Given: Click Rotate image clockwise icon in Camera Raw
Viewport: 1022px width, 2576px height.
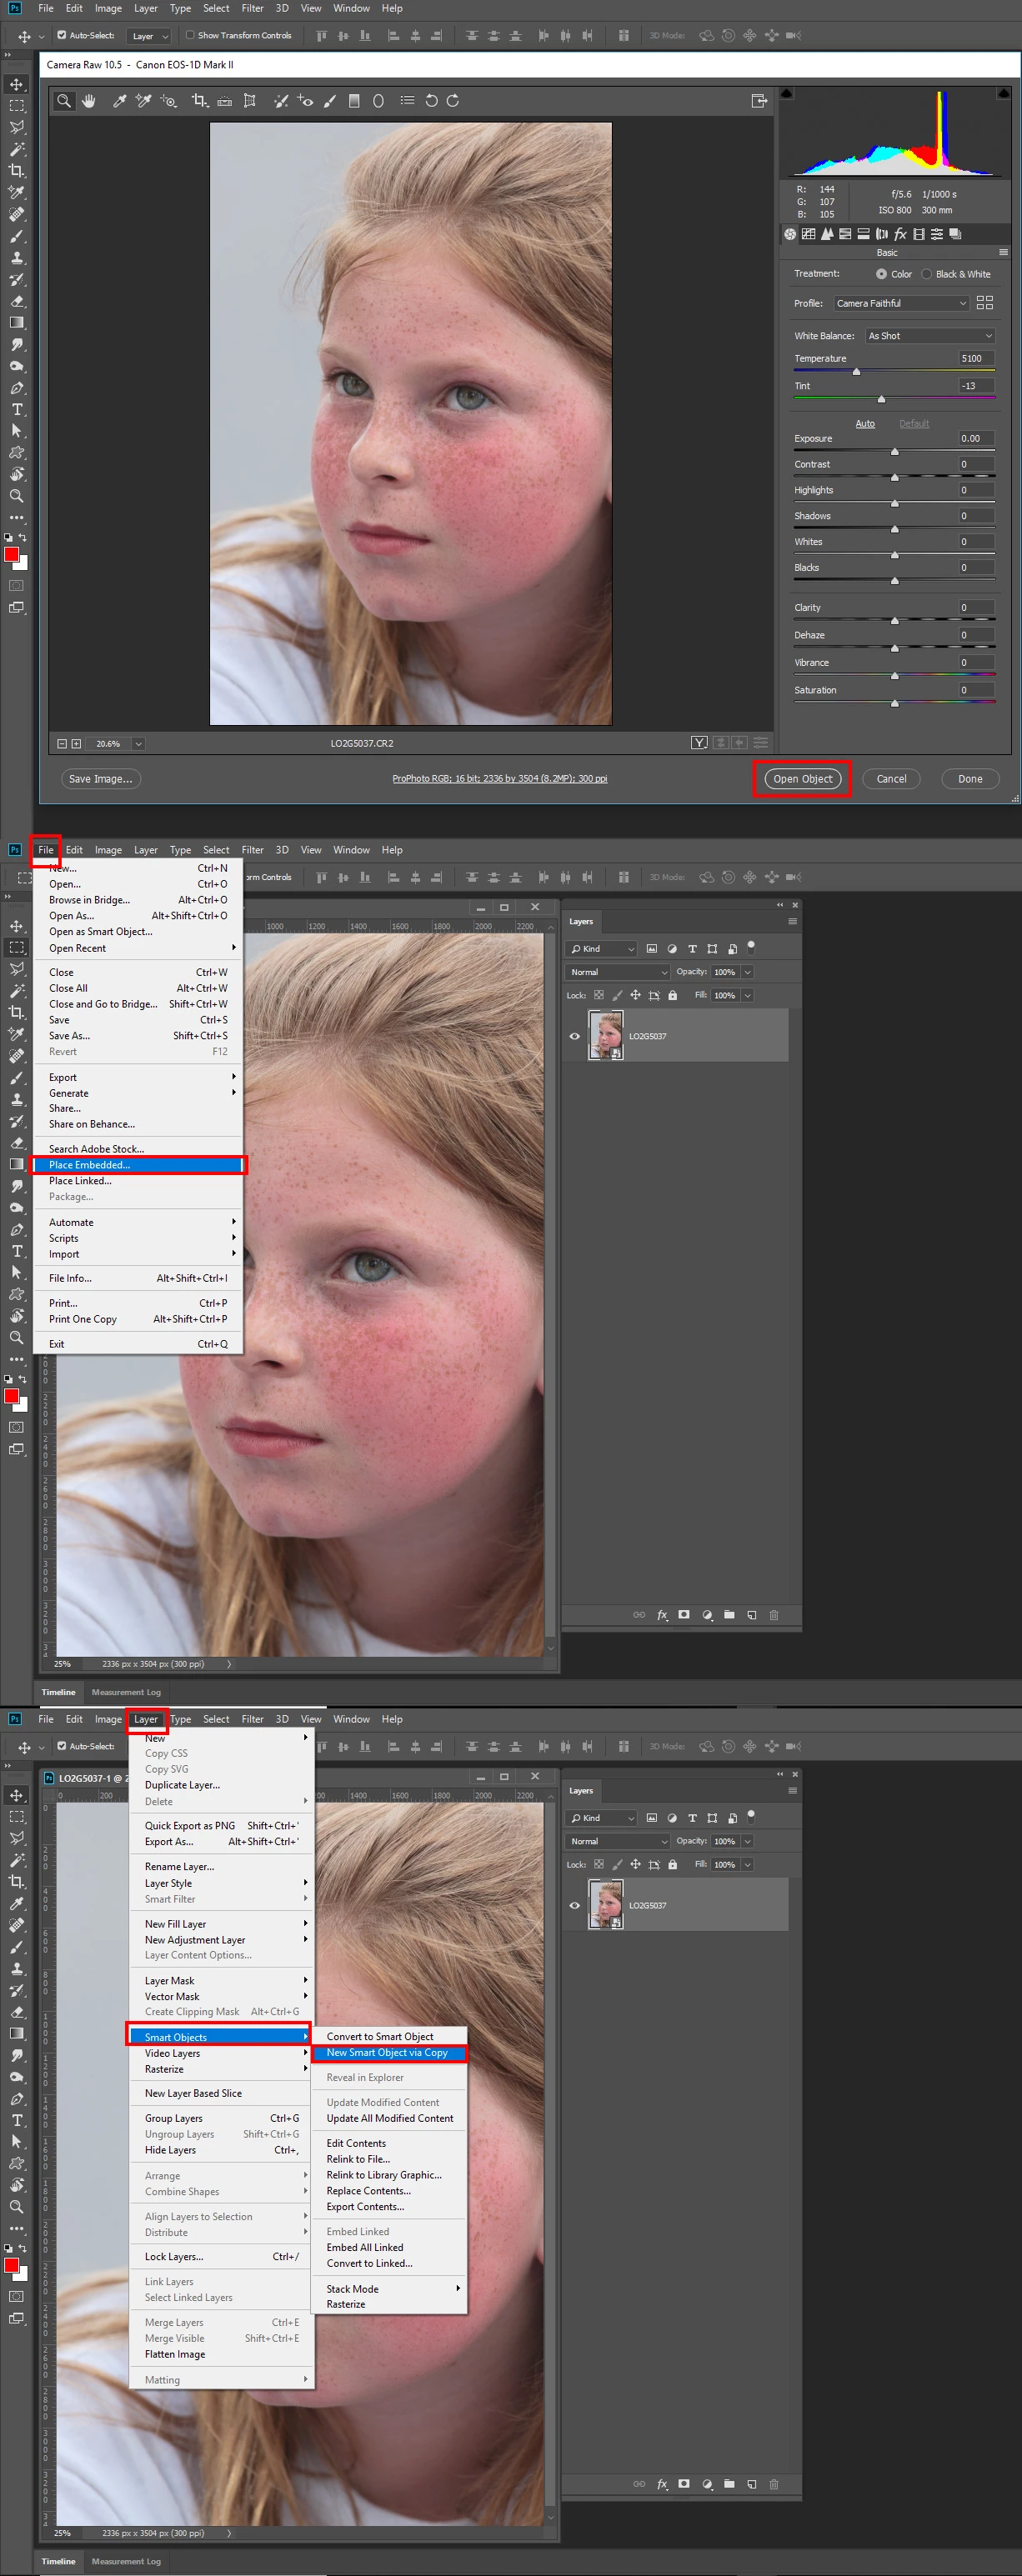Looking at the screenshot, I should coord(453,101).
